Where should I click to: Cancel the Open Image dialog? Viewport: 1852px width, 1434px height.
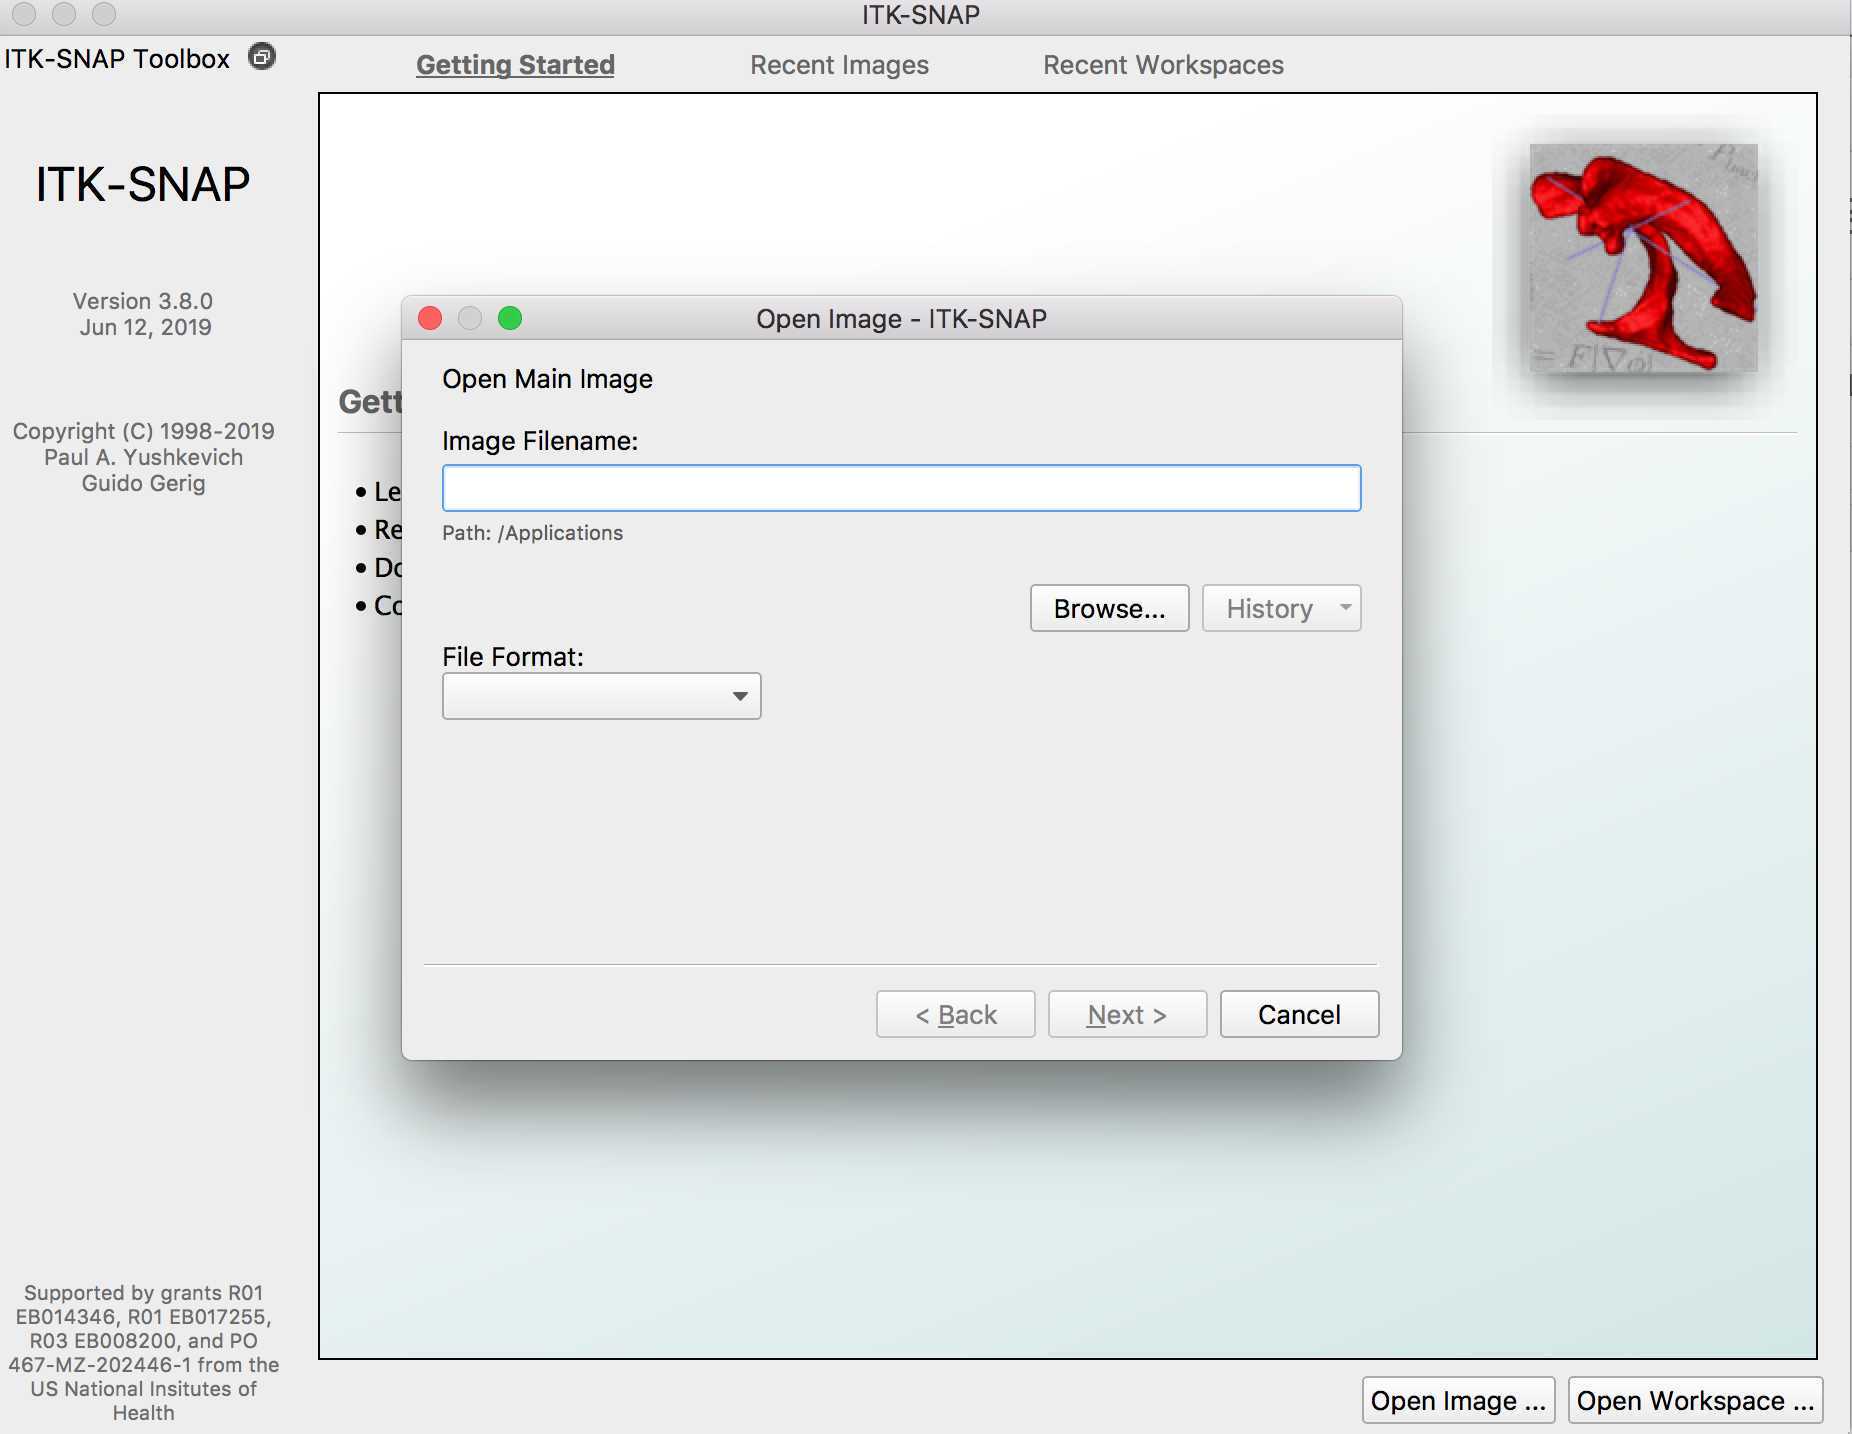[1299, 1014]
